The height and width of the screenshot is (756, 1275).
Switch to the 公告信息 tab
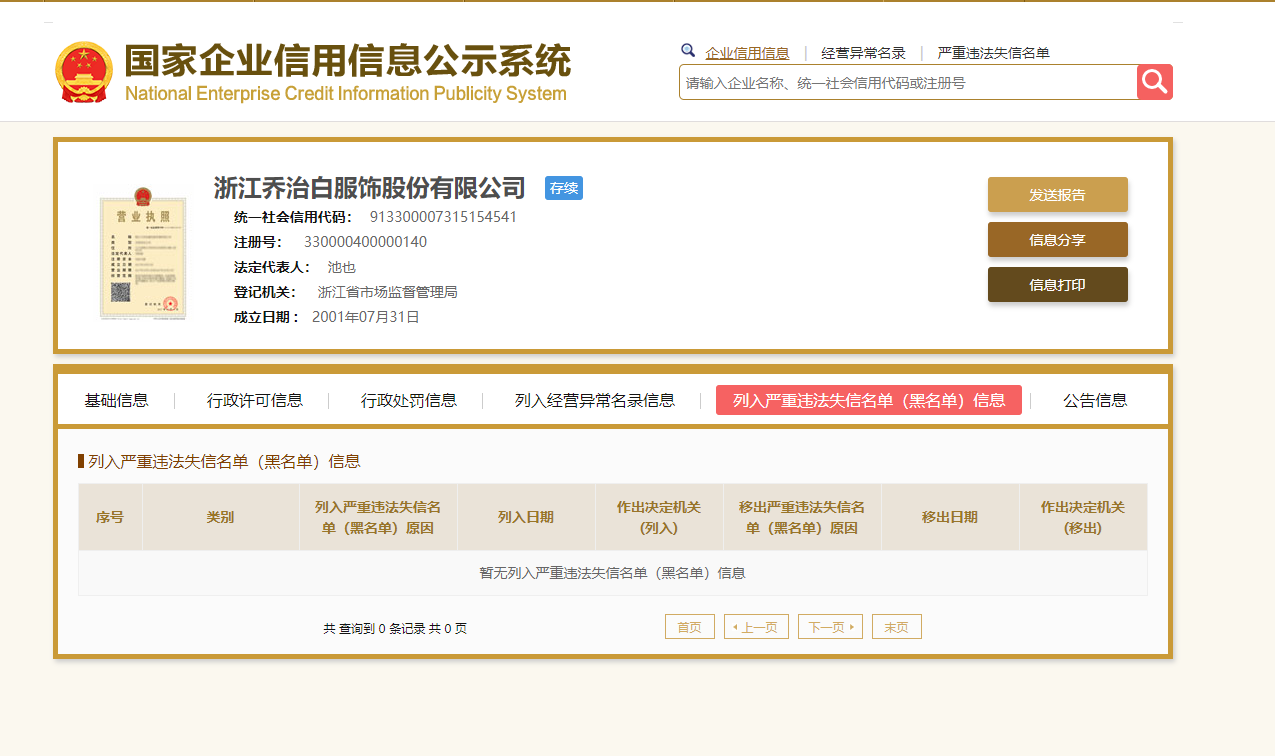pos(1095,400)
